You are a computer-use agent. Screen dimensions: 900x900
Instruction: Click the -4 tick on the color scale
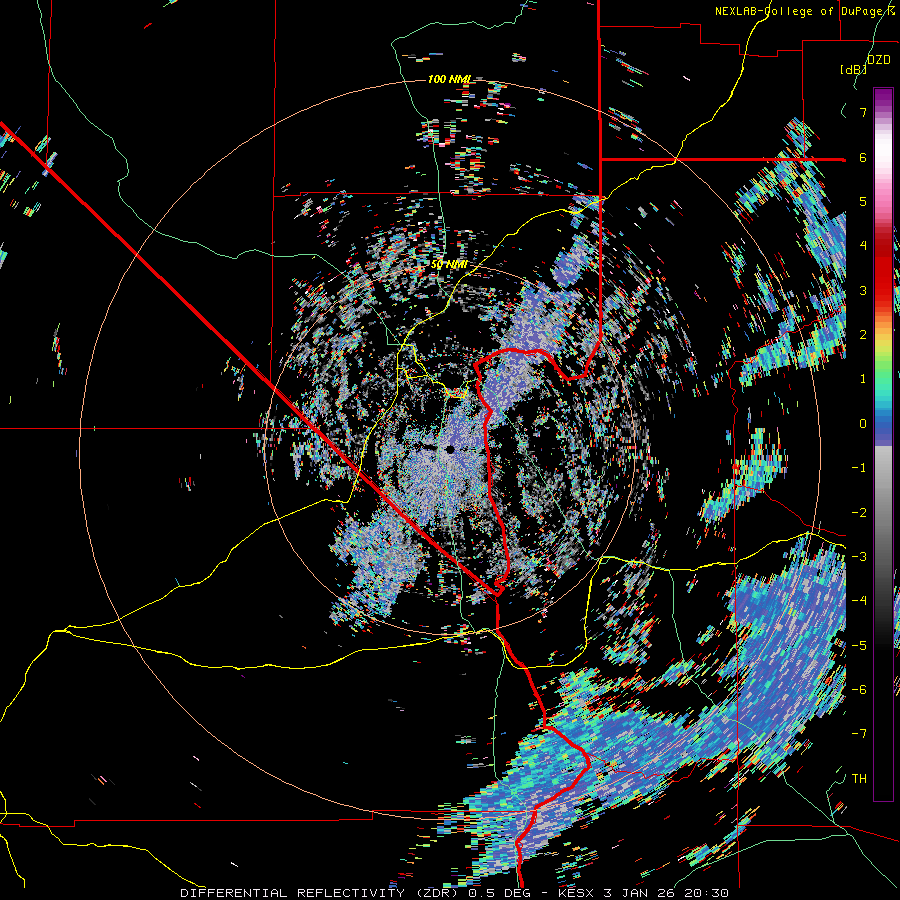(859, 601)
